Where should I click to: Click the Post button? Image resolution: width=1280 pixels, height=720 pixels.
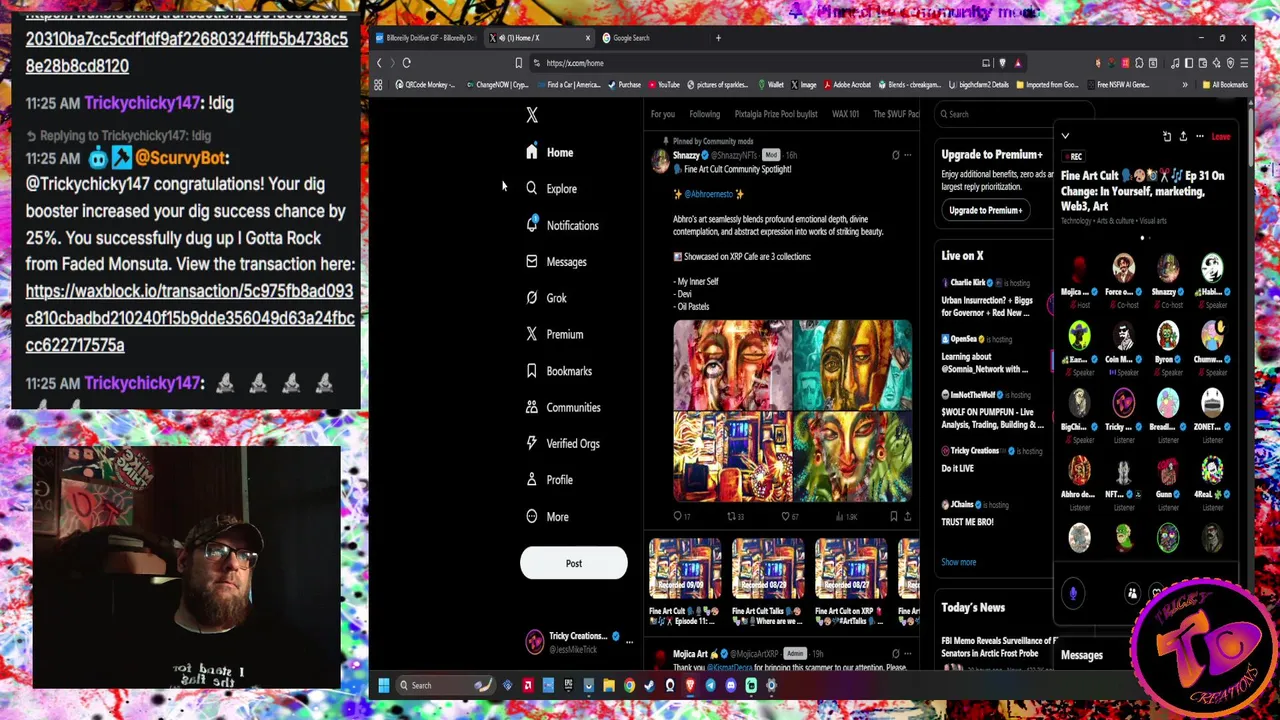pyautogui.click(x=574, y=563)
